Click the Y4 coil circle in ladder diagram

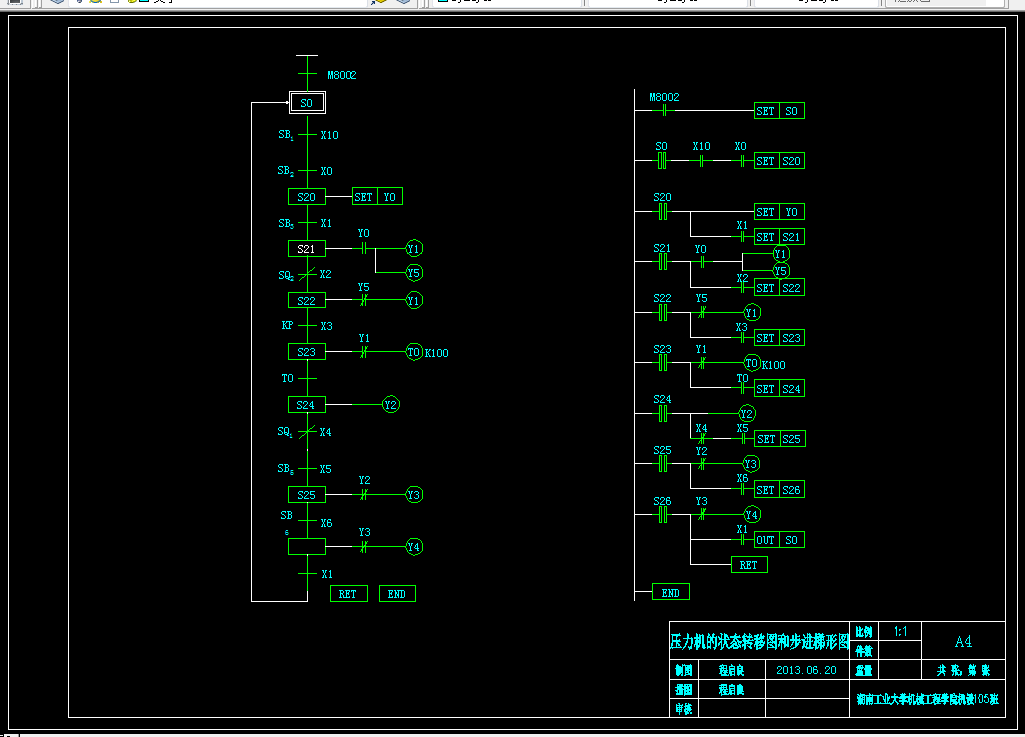click(752, 515)
